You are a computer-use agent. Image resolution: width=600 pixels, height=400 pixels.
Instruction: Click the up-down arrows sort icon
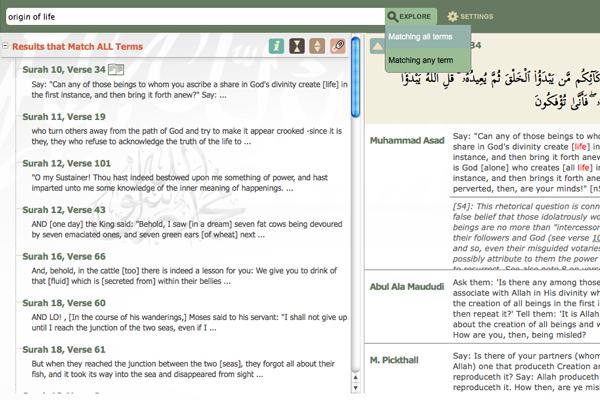pos(317,46)
